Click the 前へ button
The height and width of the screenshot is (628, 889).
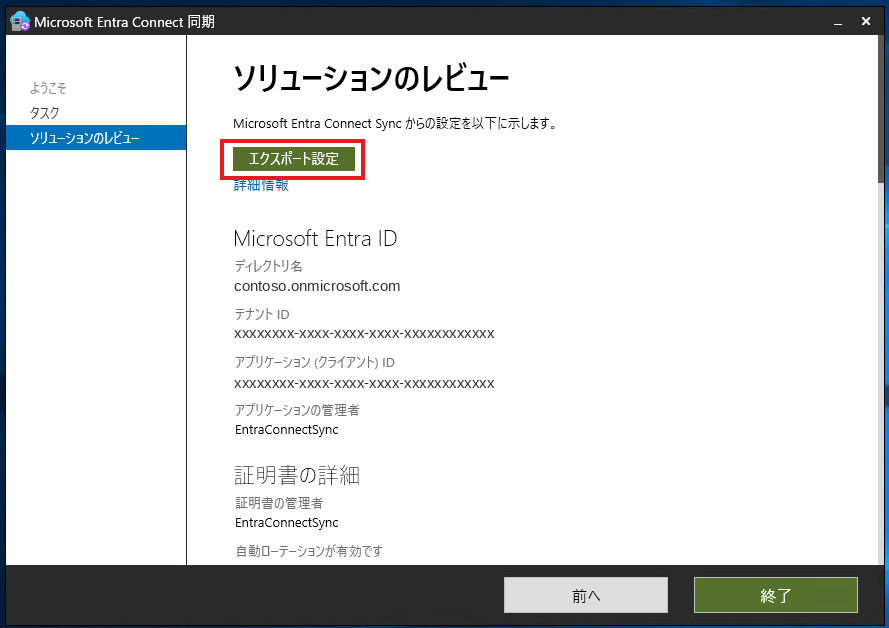586,595
